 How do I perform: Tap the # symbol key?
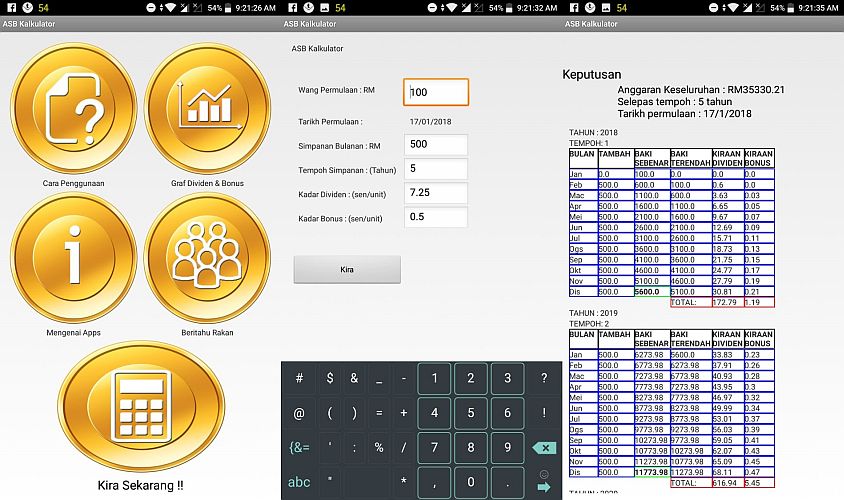click(x=299, y=378)
